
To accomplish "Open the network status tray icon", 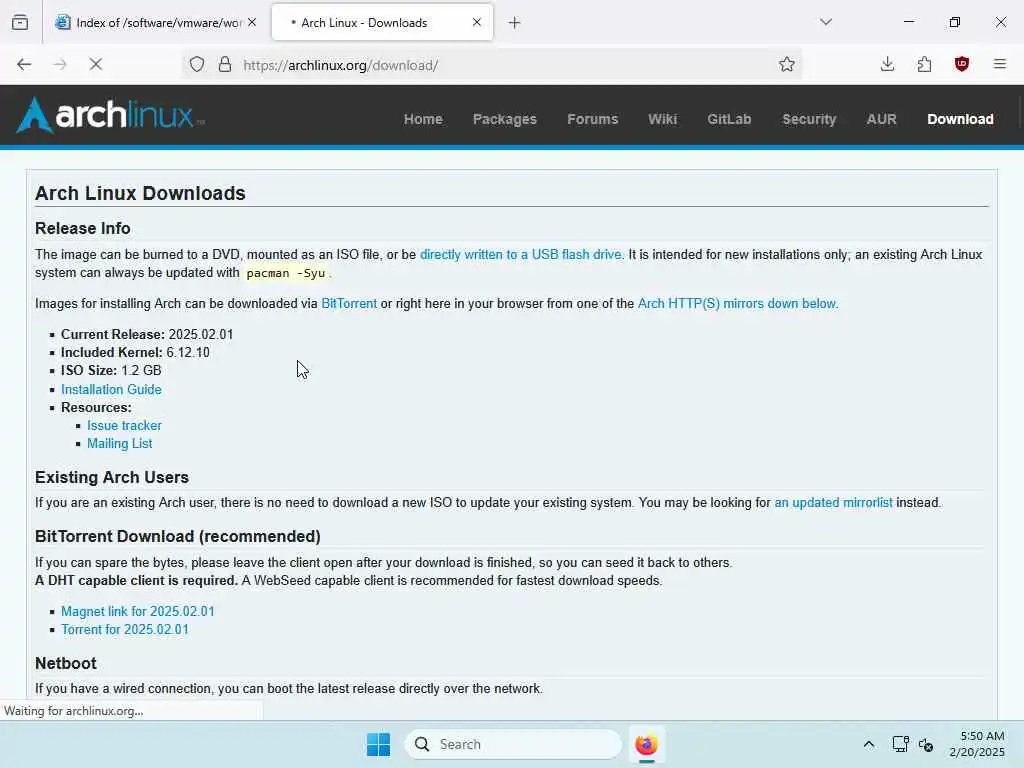I will [x=900, y=744].
